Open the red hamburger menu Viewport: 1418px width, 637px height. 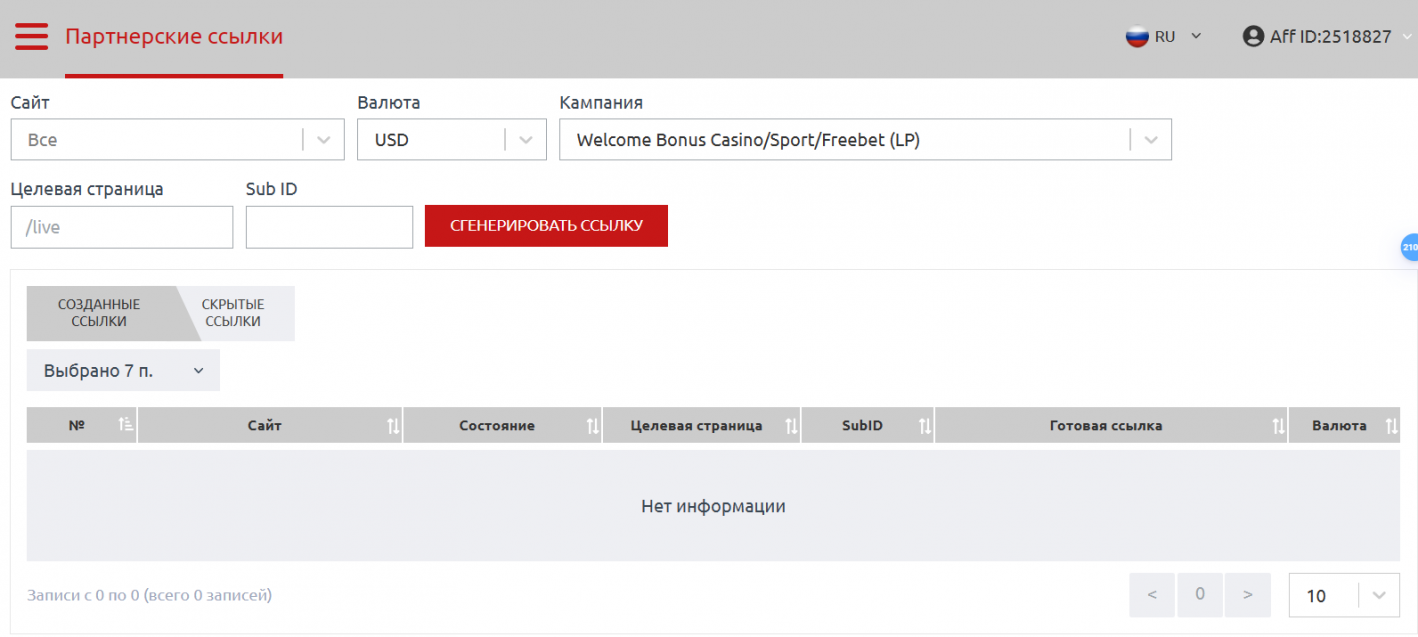coord(31,37)
